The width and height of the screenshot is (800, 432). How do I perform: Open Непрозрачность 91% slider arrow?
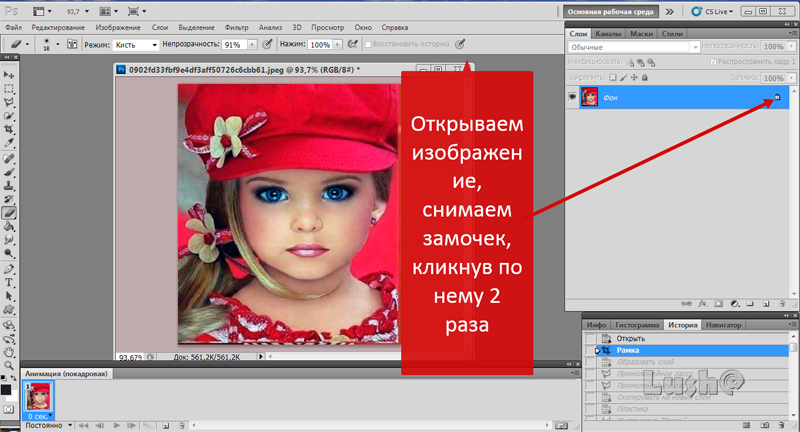tap(252, 45)
